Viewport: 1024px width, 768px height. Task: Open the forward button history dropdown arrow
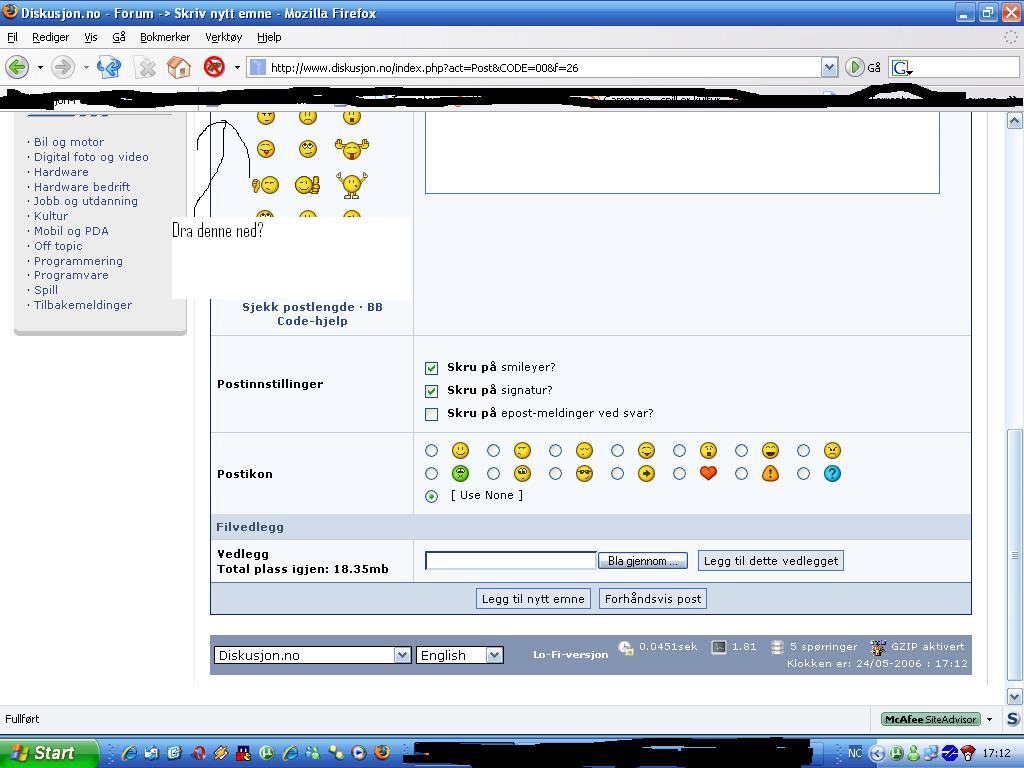86,67
